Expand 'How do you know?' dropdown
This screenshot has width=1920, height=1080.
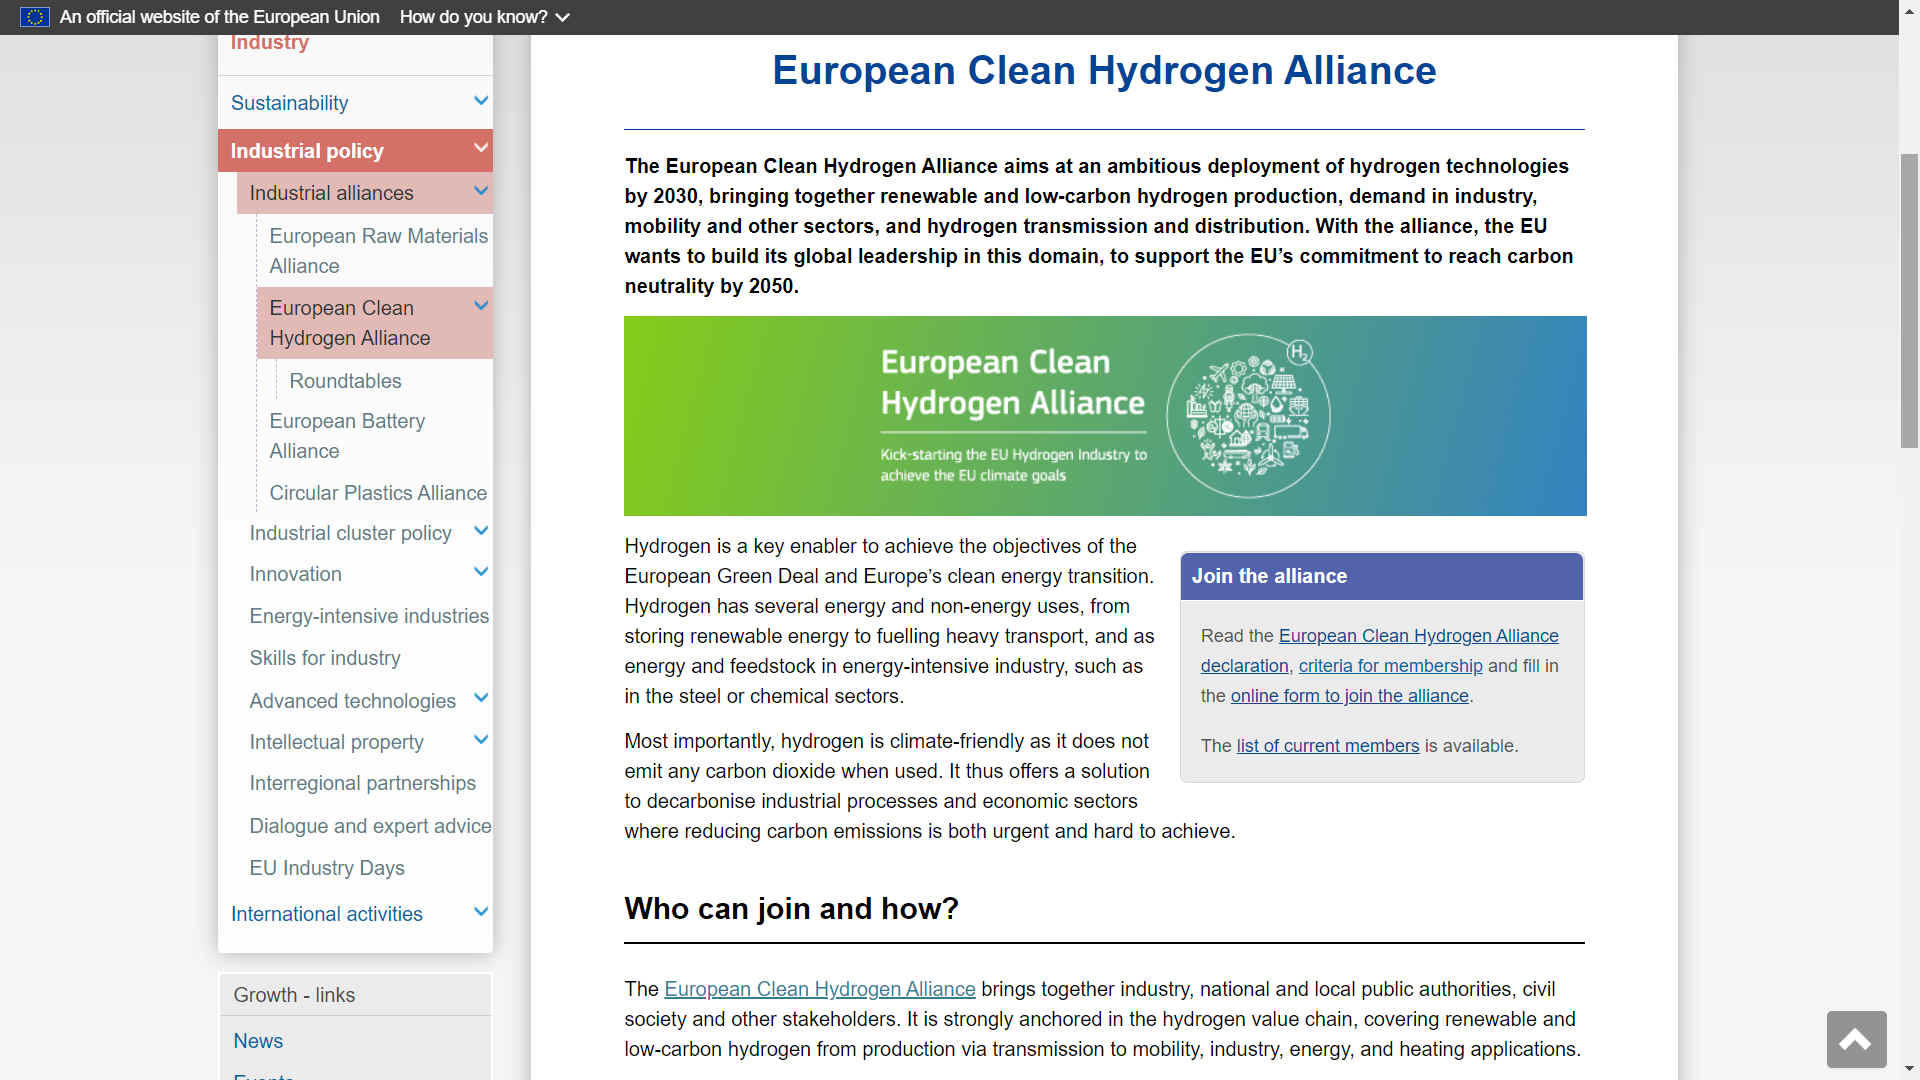pyautogui.click(x=484, y=17)
